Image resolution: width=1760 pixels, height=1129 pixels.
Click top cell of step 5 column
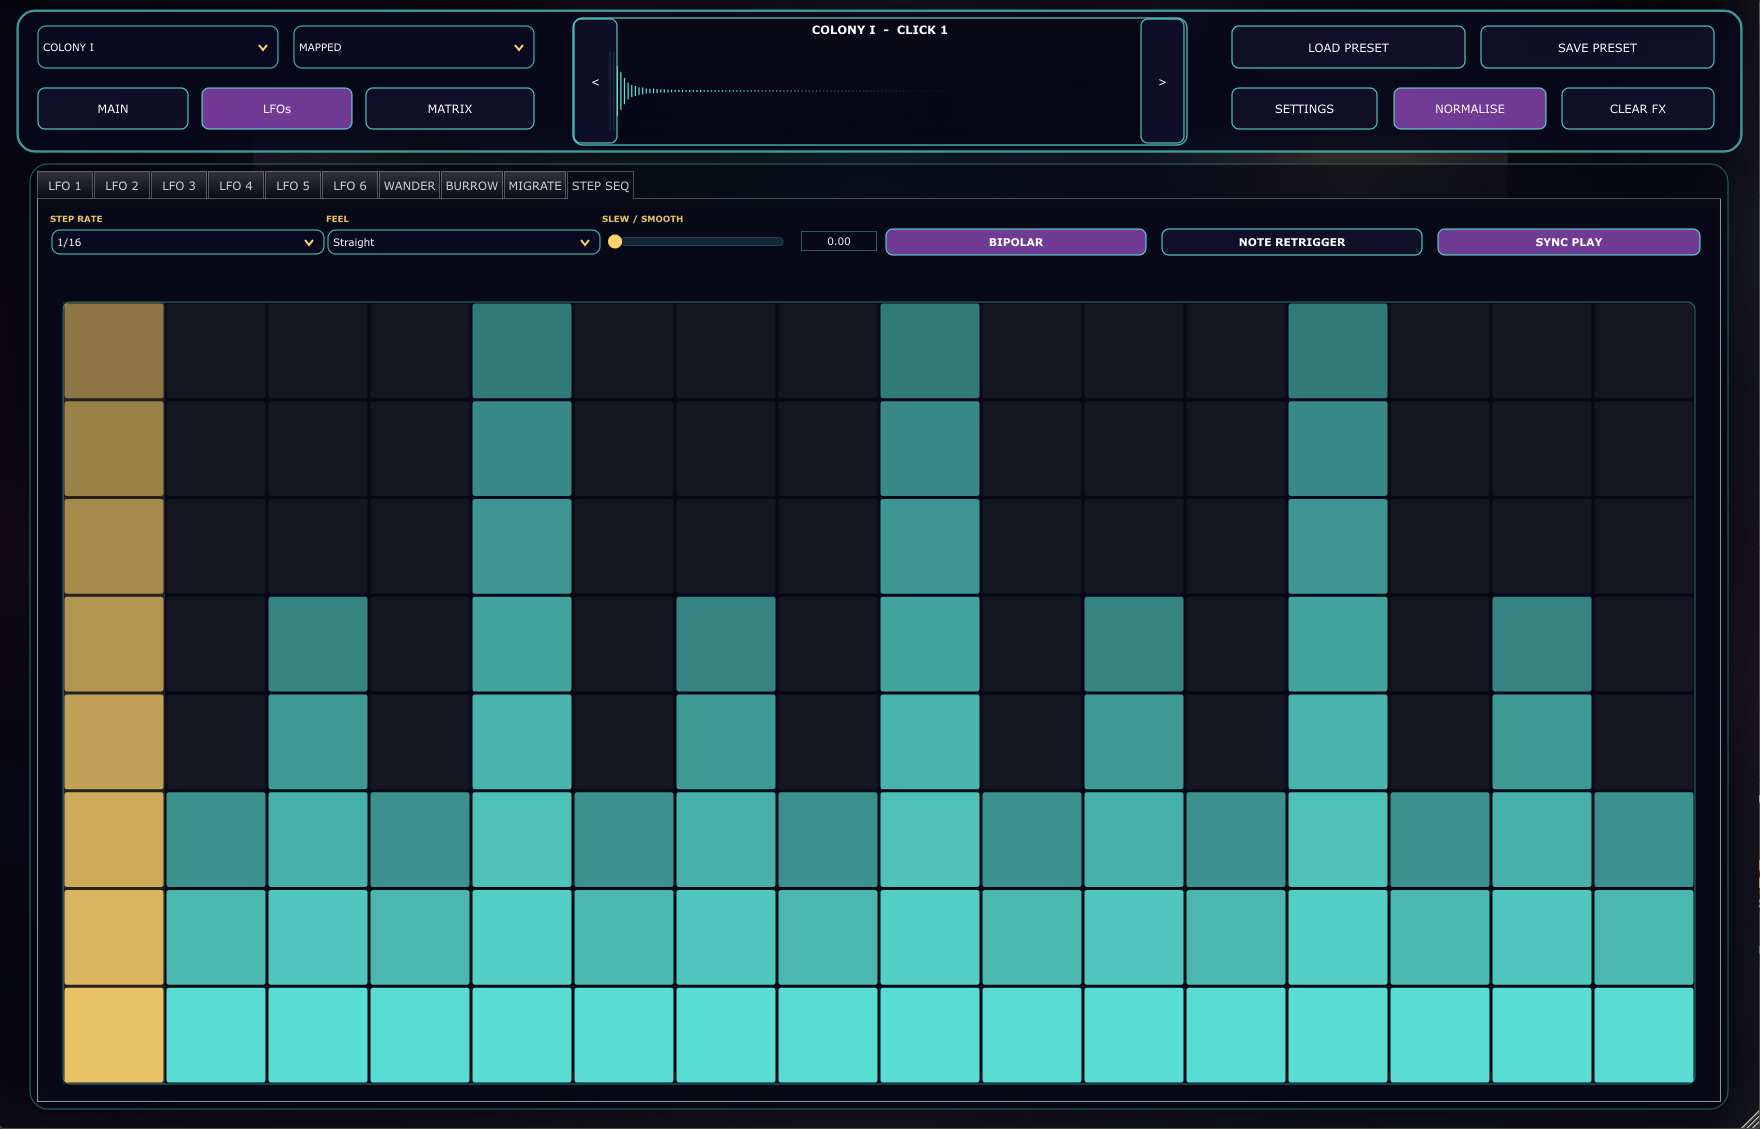pos(522,351)
